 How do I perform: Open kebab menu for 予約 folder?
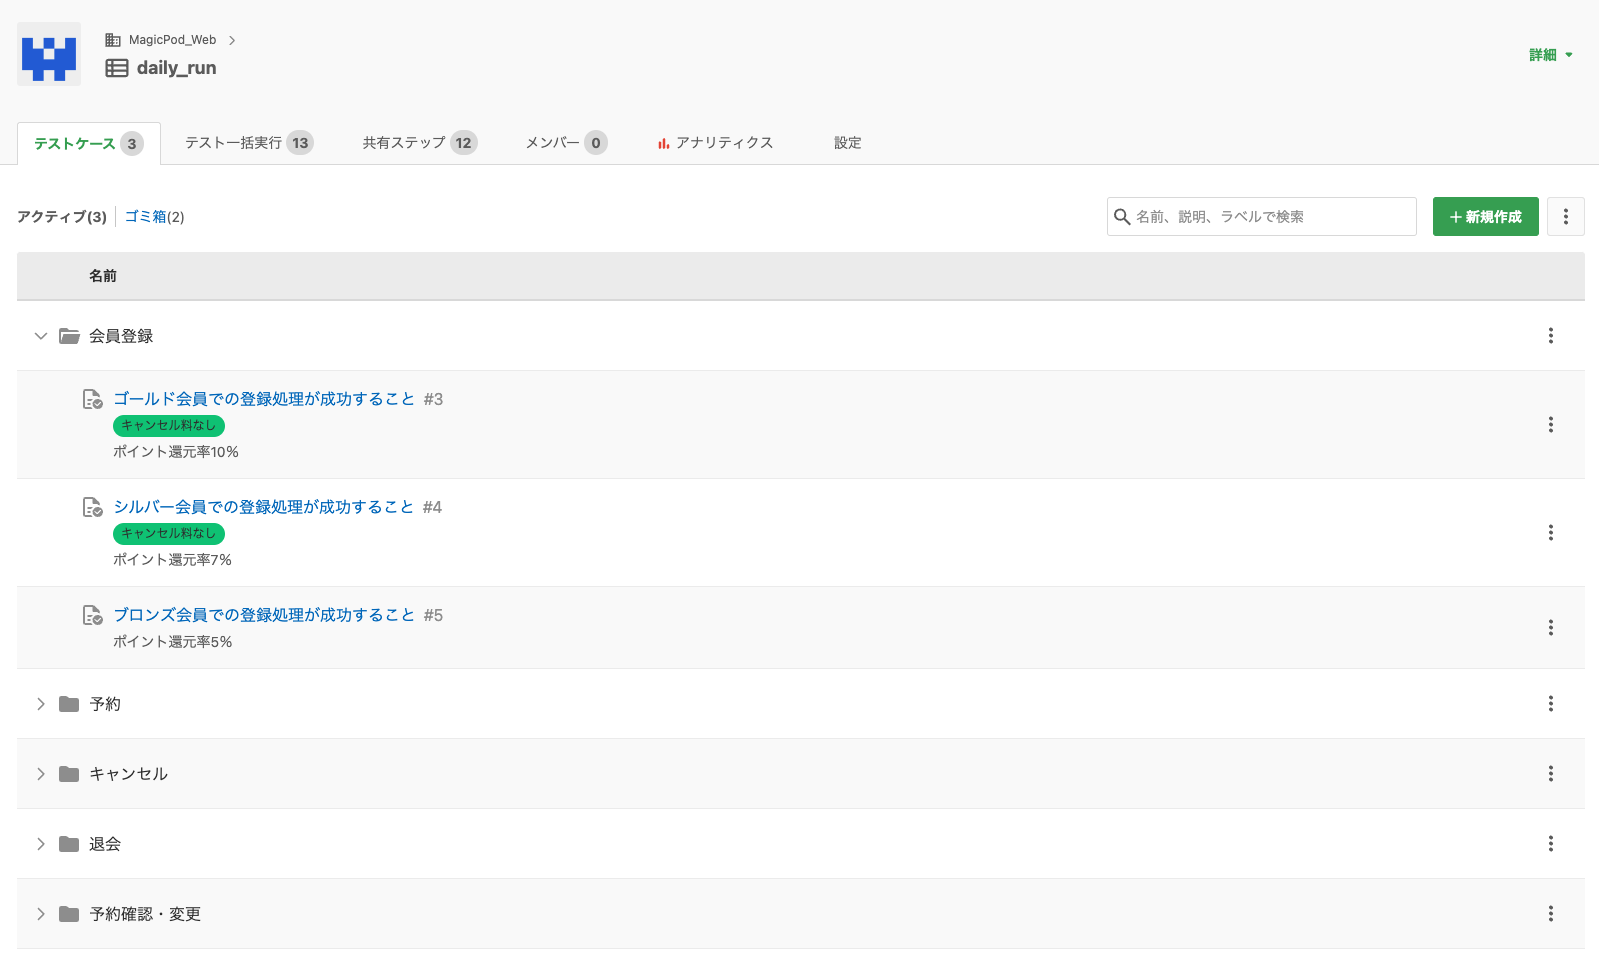point(1550,704)
